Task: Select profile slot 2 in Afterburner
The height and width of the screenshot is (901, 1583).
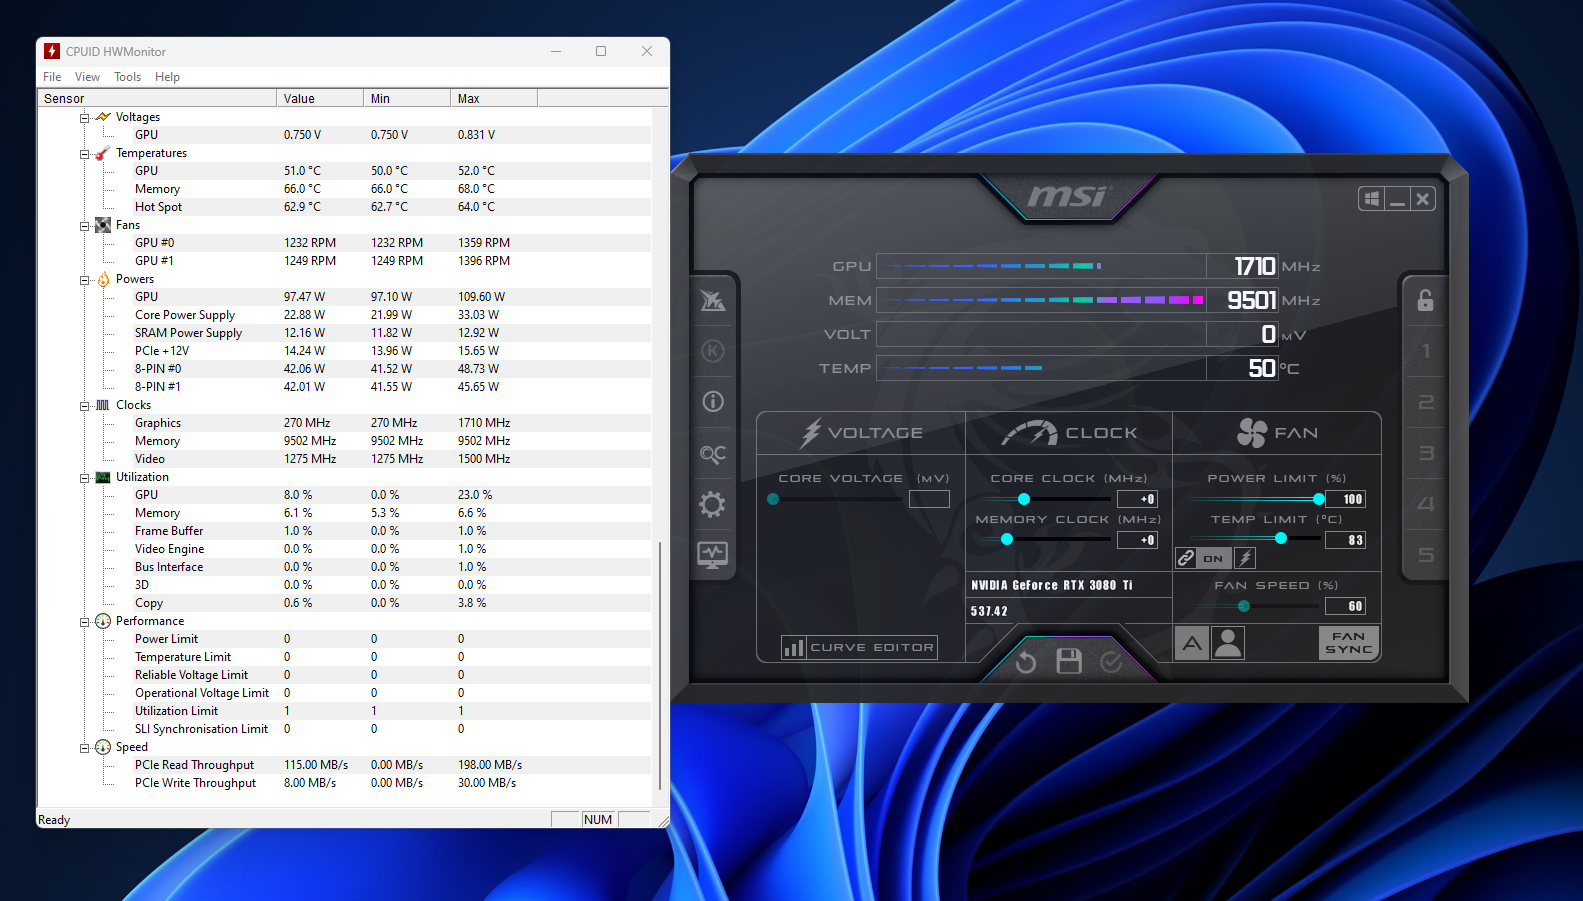Action: point(1426,402)
